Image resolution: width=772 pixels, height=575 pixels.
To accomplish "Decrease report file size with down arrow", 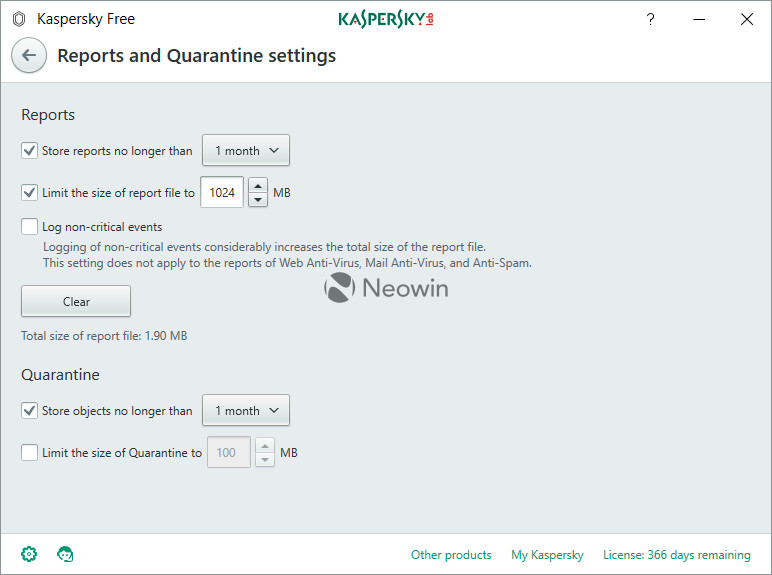I will pos(258,199).
